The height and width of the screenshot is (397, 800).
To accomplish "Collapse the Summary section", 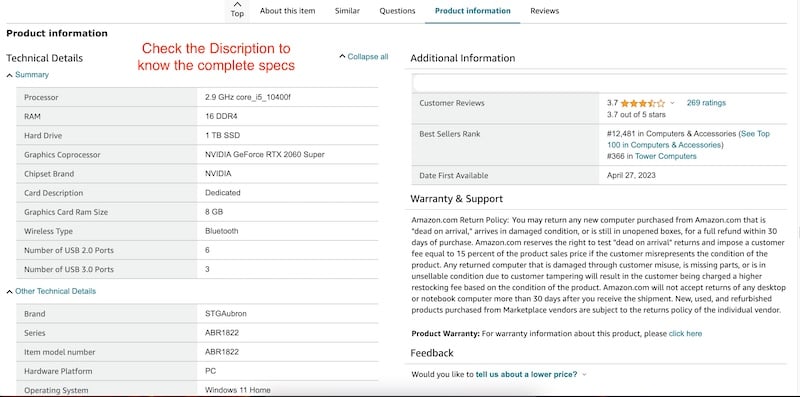I will [x=28, y=75].
